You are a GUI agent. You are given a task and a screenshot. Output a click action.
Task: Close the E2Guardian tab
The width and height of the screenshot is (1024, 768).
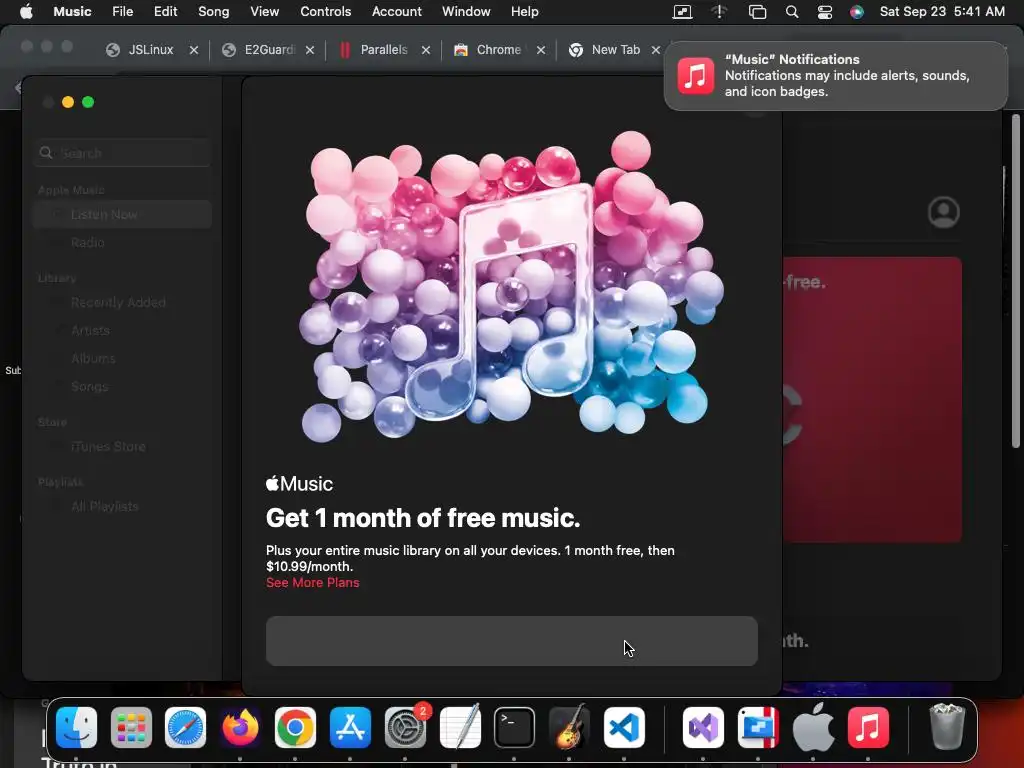(310, 50)
